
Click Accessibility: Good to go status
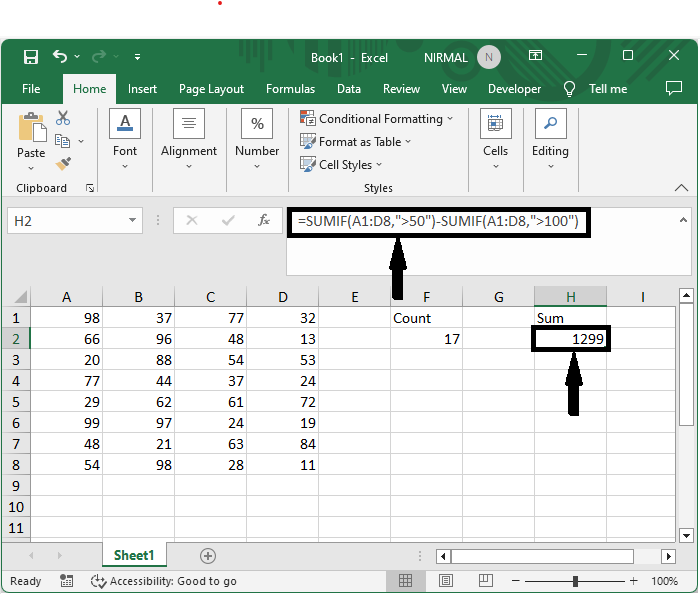[x=163, y=581]
